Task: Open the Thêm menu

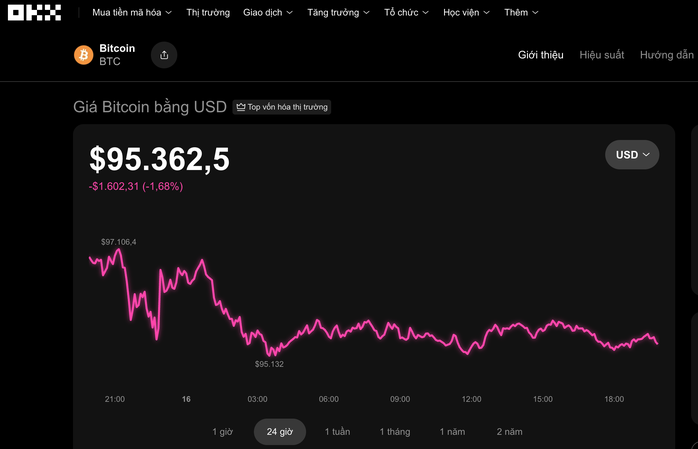Action: pos(521,13)
